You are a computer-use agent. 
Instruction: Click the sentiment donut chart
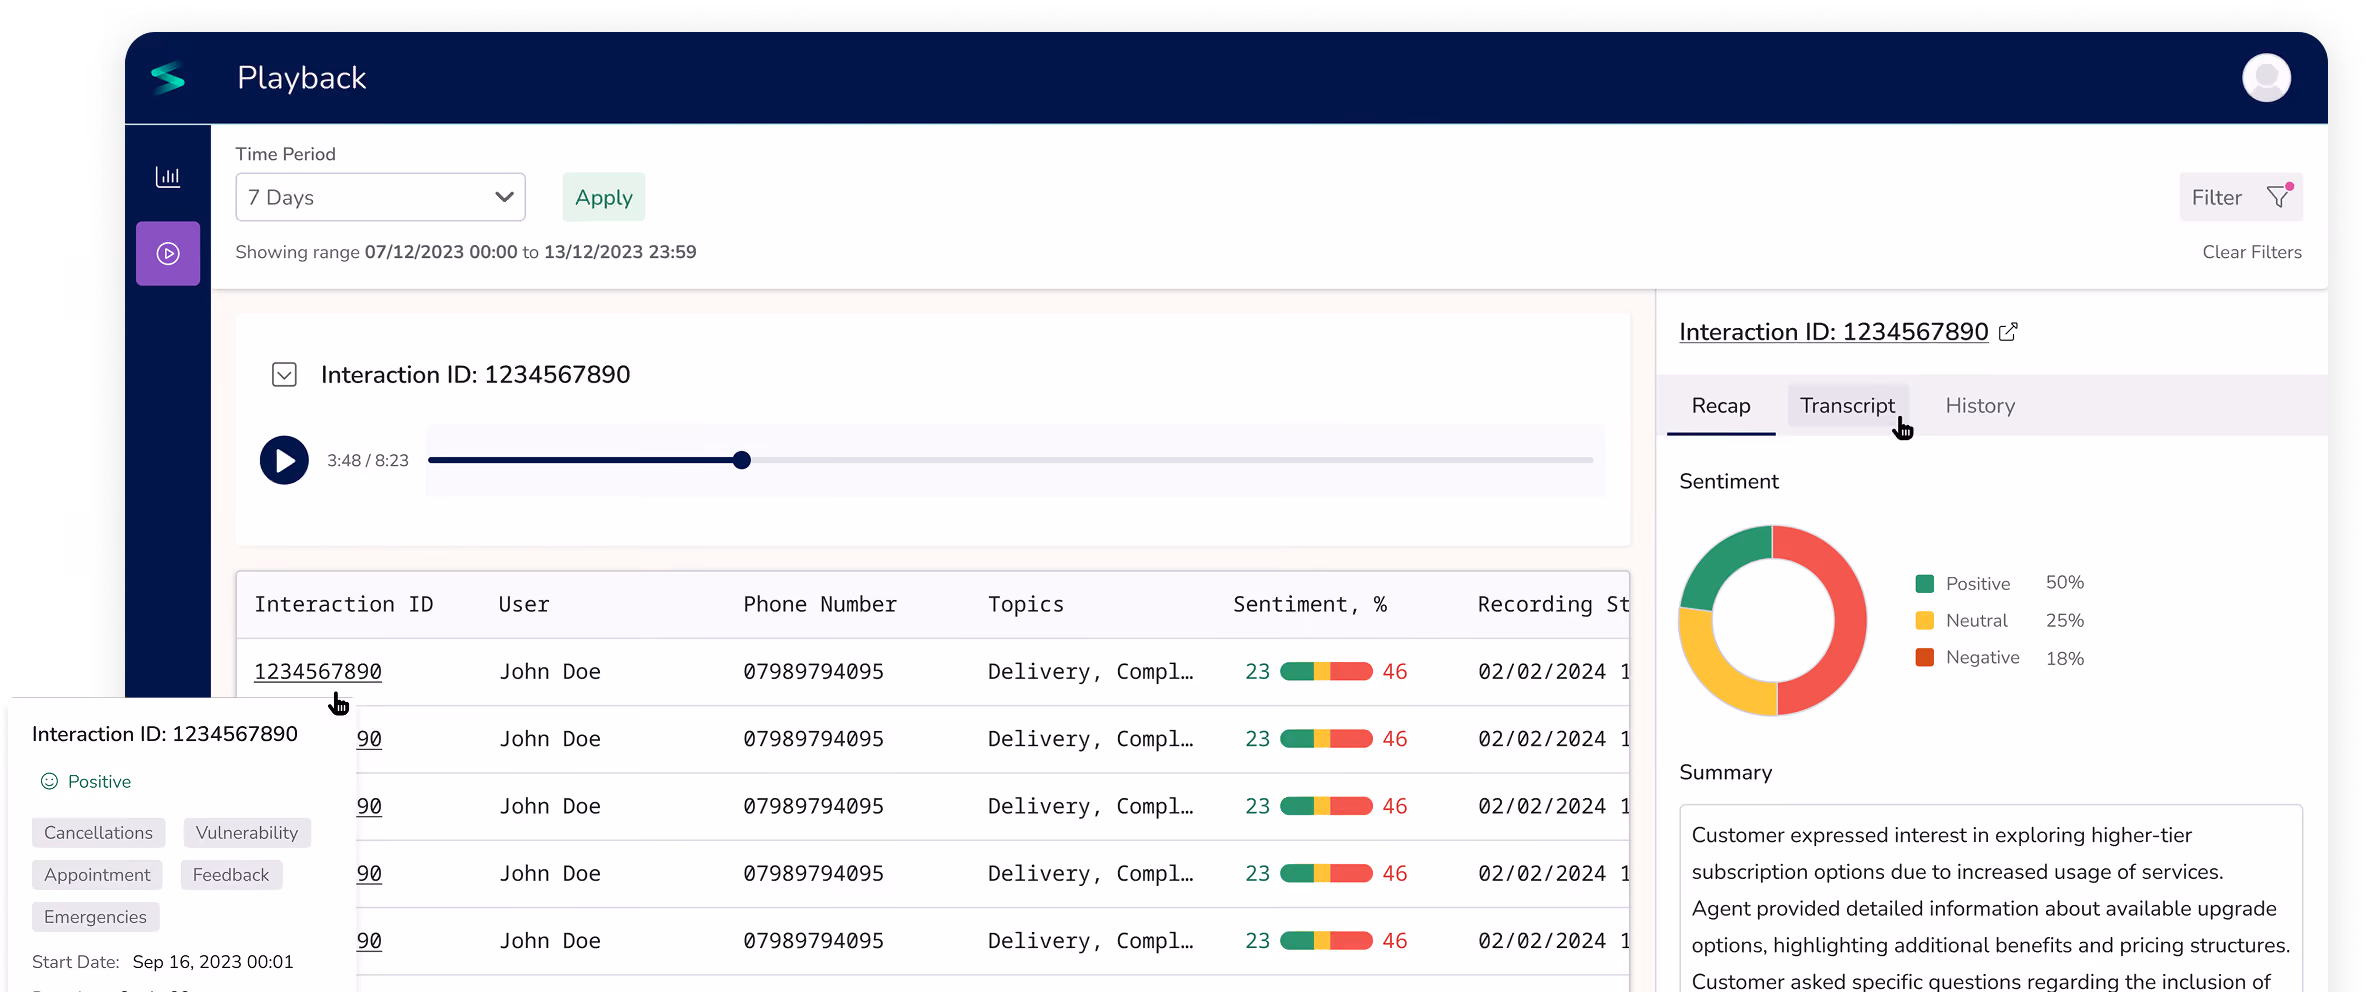pyautogui.click(x=1773, y=620)
